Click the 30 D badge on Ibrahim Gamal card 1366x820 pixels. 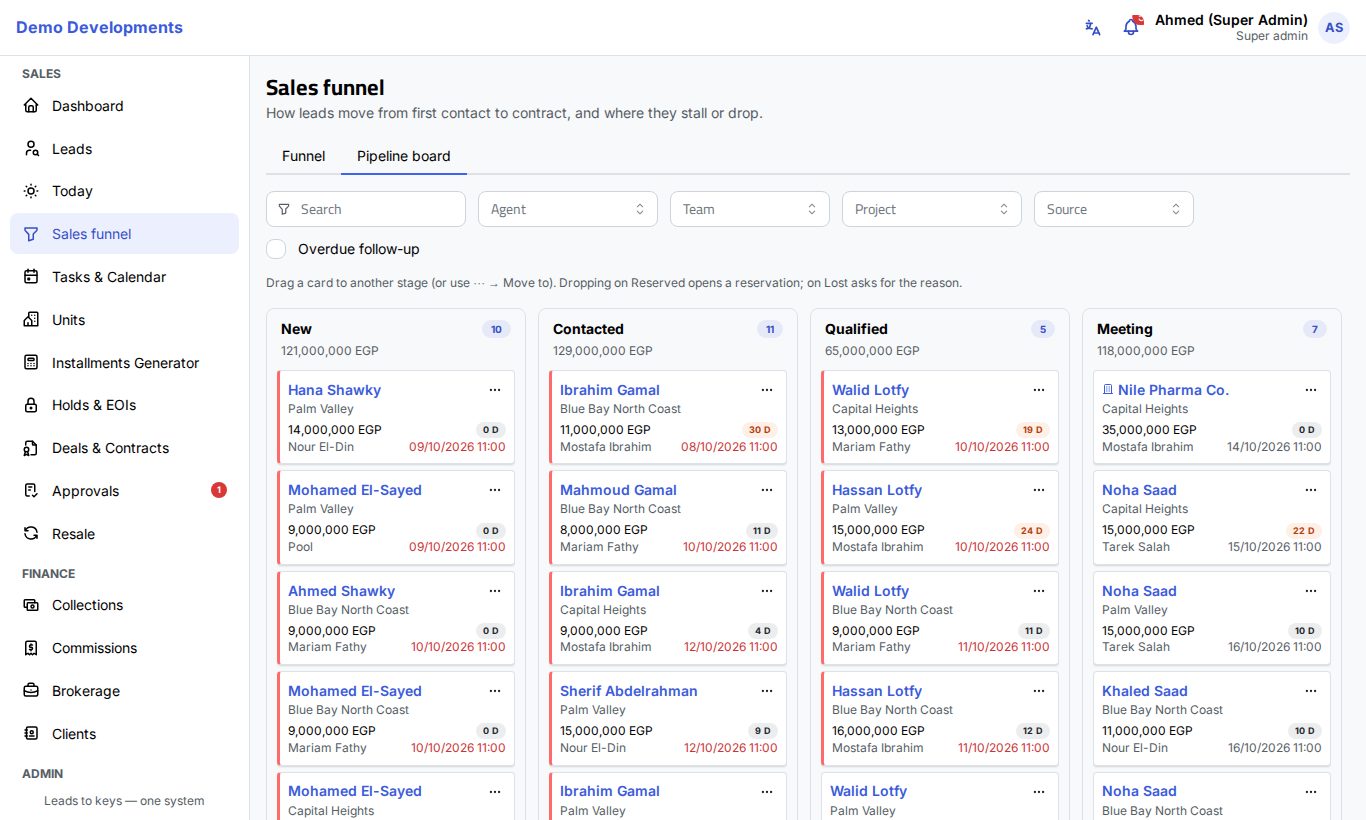(x=760, y=430)
